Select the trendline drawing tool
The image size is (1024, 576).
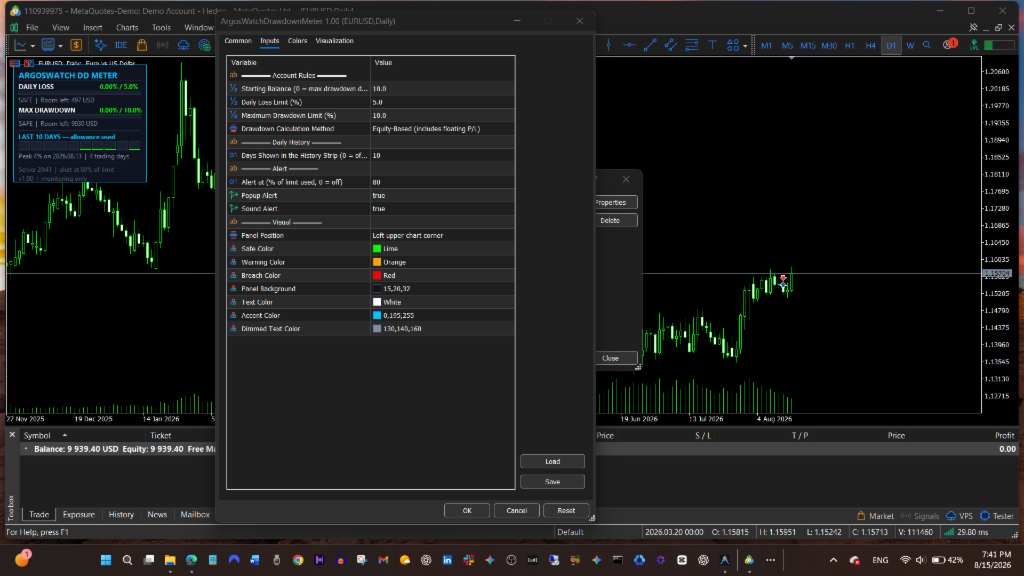pos(650,45)
